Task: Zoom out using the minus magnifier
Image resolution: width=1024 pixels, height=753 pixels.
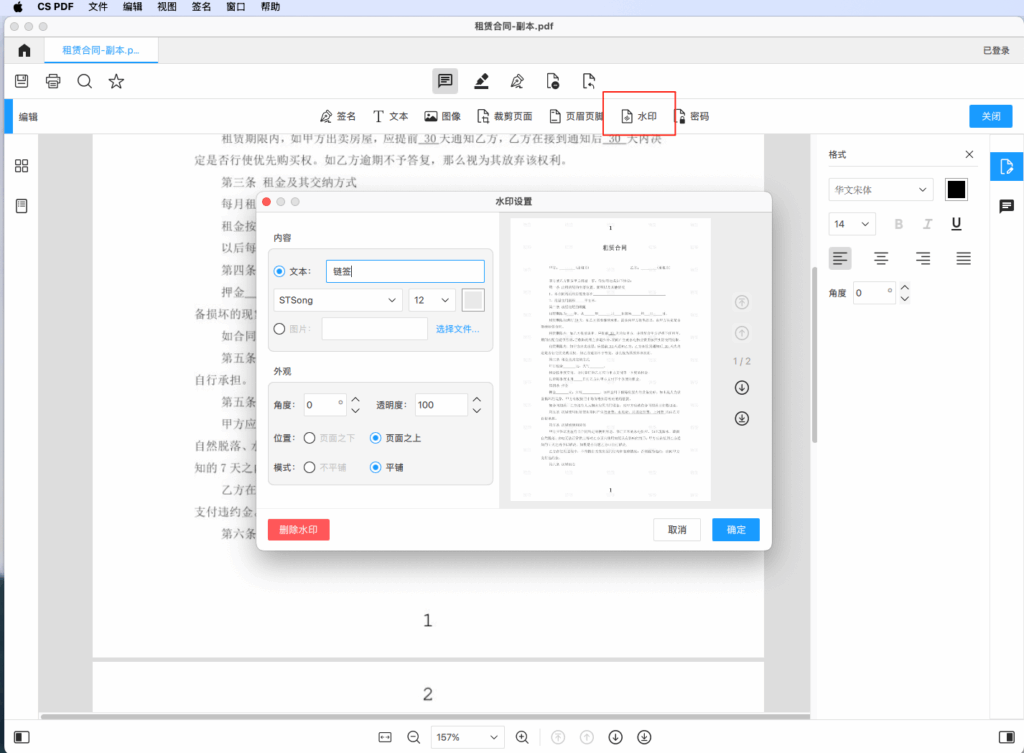Action: pyautogui.click(x=413, y=737)
